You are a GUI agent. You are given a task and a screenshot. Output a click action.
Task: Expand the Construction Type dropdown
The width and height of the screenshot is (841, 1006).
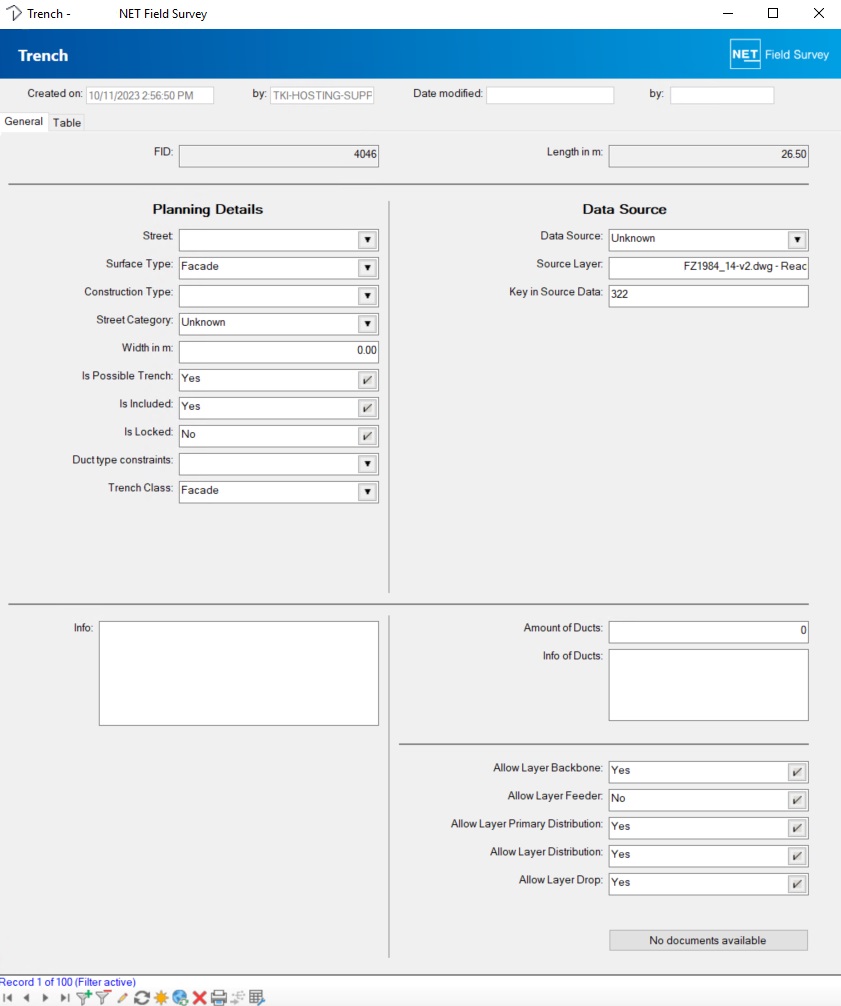tap(367, 296)
